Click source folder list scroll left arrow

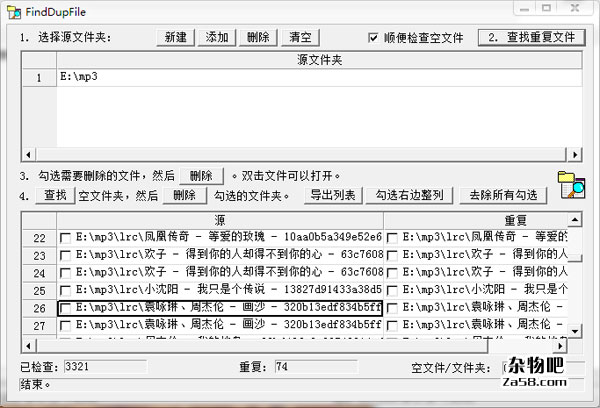point(29,155)
